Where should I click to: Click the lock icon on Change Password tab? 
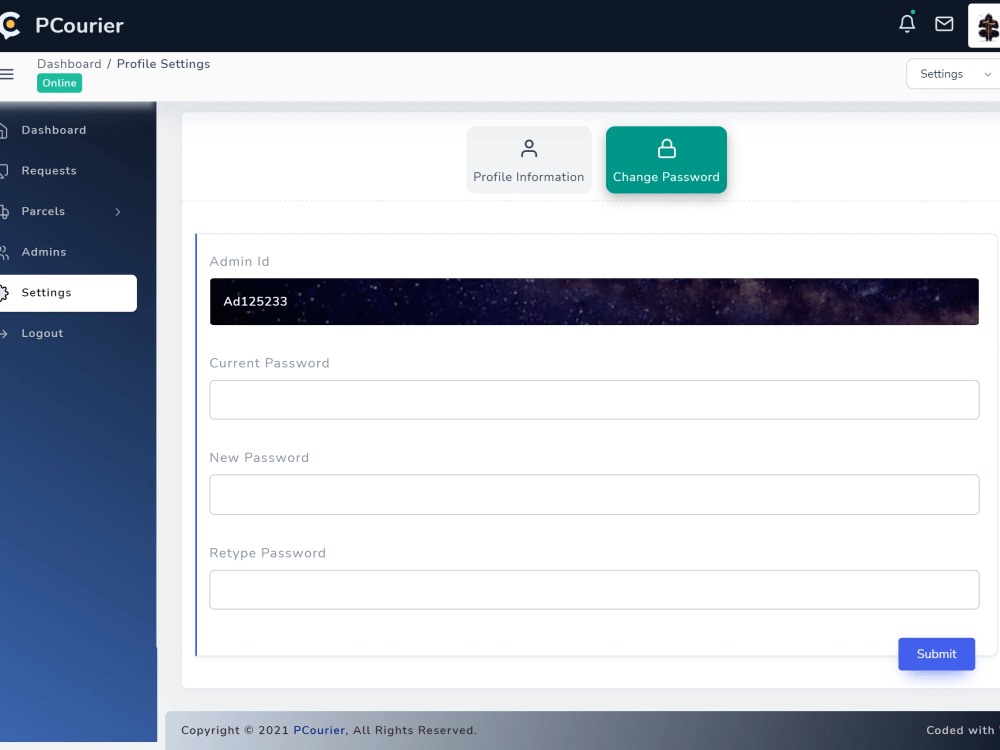(666, 149)
